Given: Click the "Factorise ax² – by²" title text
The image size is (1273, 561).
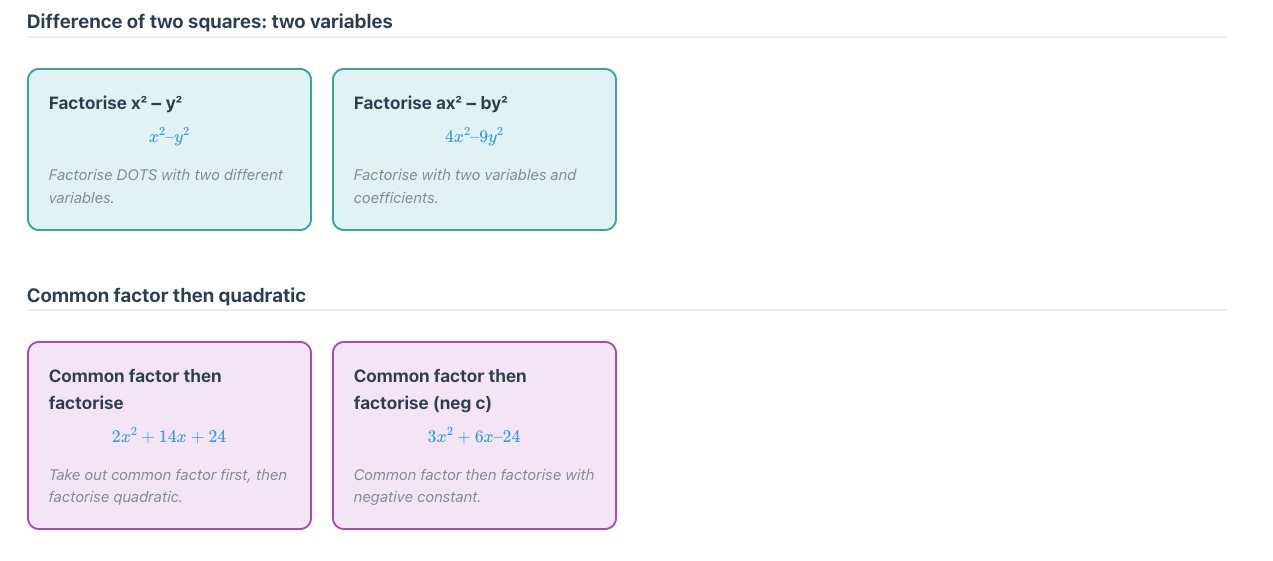Looking at the screenshot, I should tap(431, 103).
